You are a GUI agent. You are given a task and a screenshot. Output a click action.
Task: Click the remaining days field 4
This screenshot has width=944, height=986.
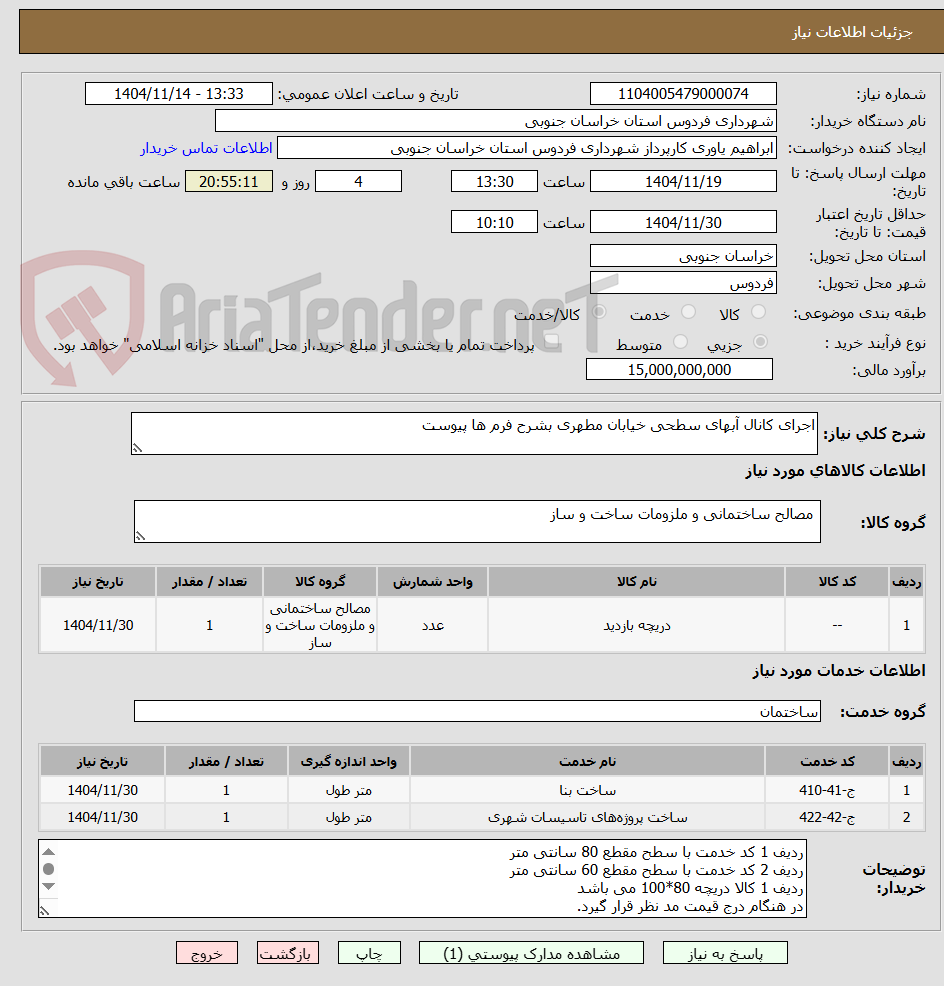(358, 182)
